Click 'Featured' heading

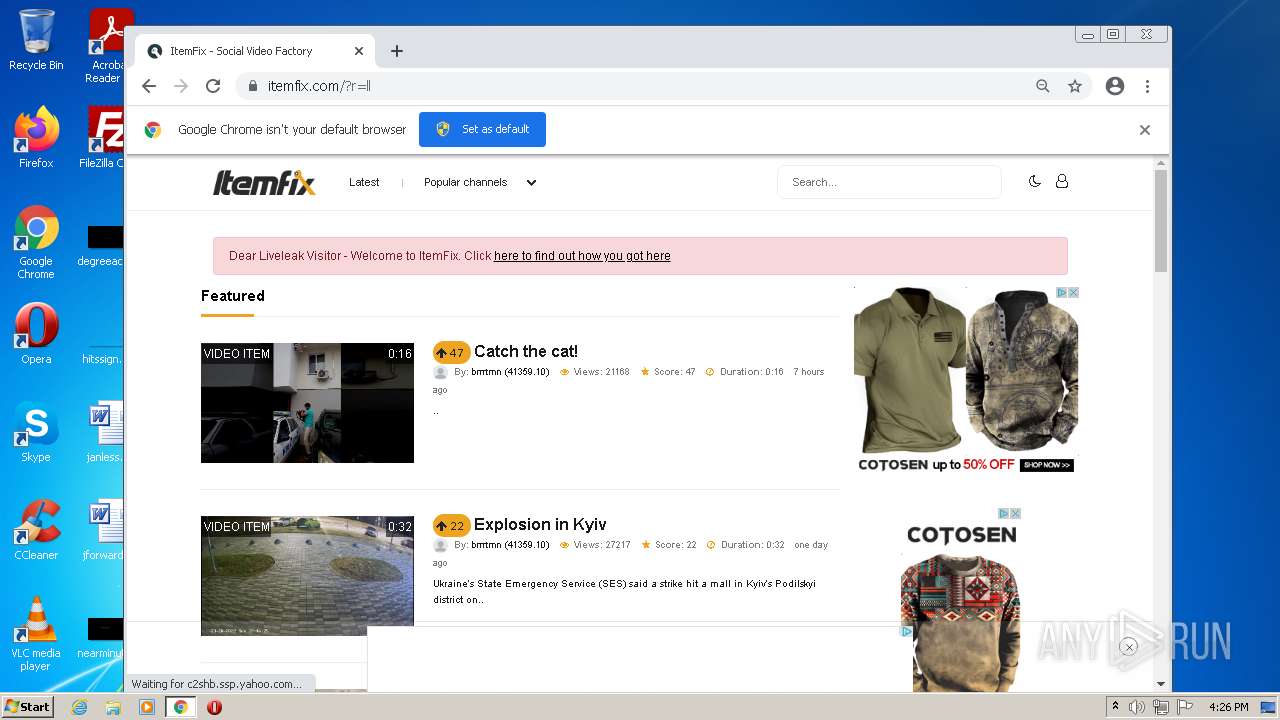[x=233, y=296]
